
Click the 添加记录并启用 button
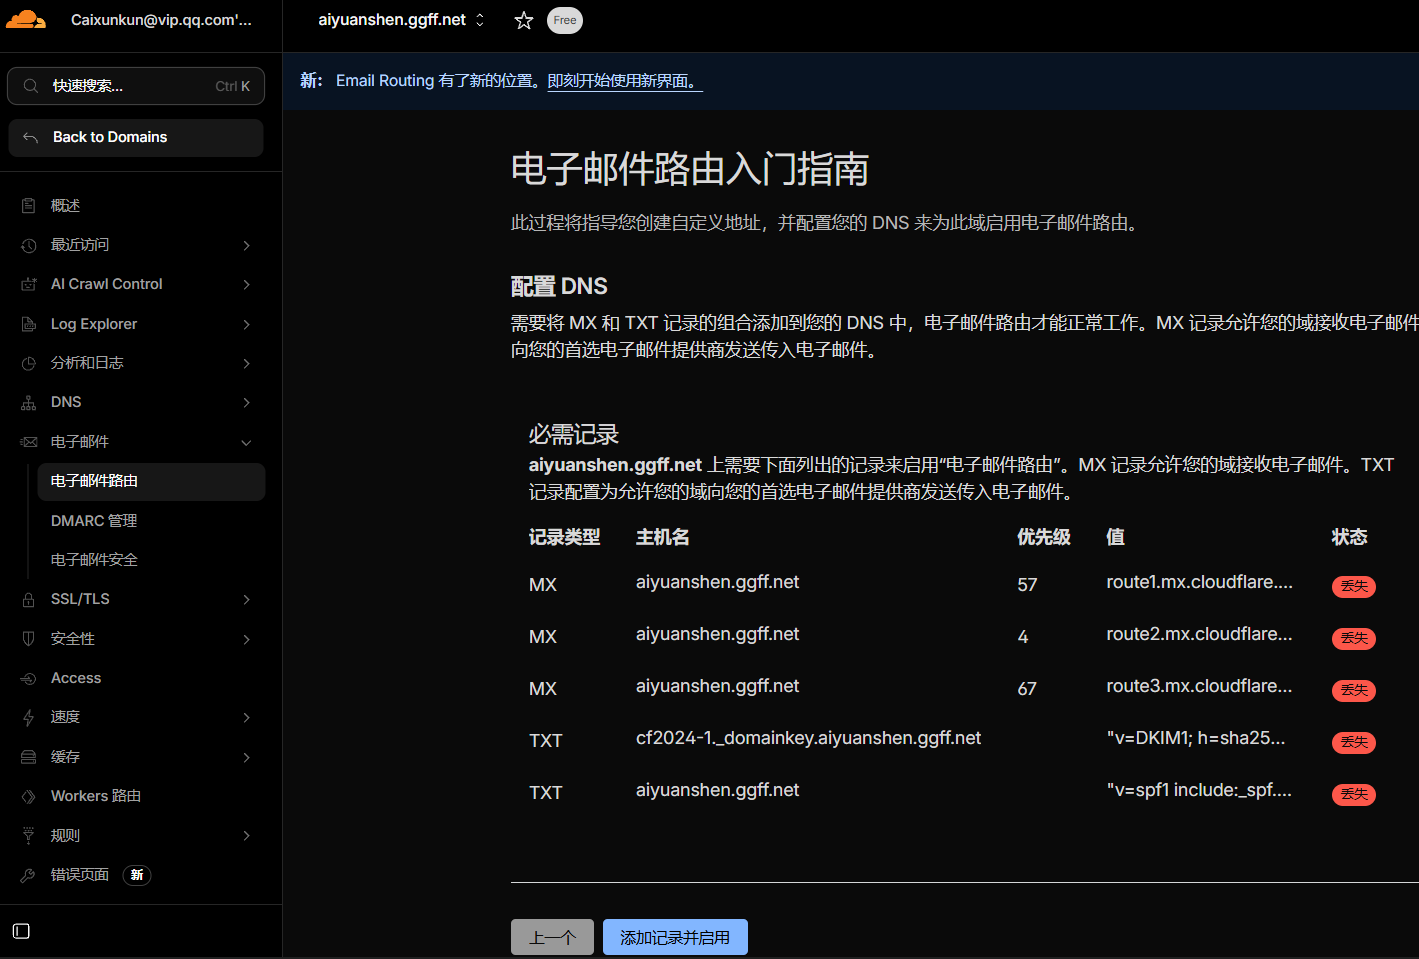(x=675, y=936)
